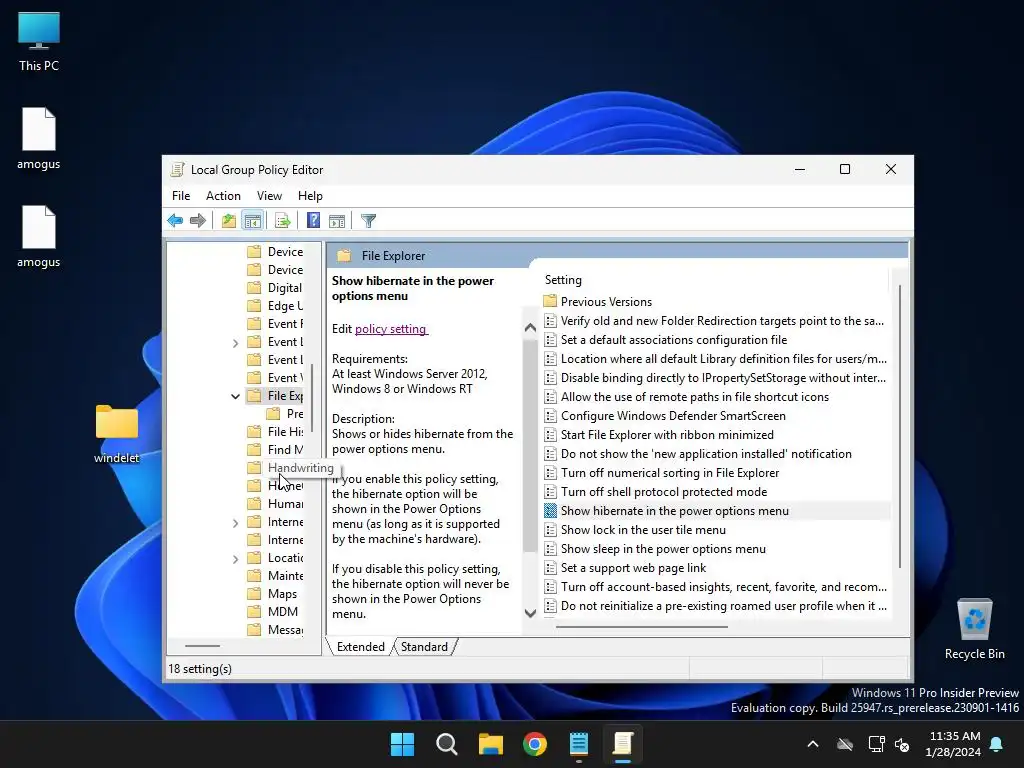
Task: Collapse the File Explorer tree node
Action: pyautogui.click(x=235, y=396)
